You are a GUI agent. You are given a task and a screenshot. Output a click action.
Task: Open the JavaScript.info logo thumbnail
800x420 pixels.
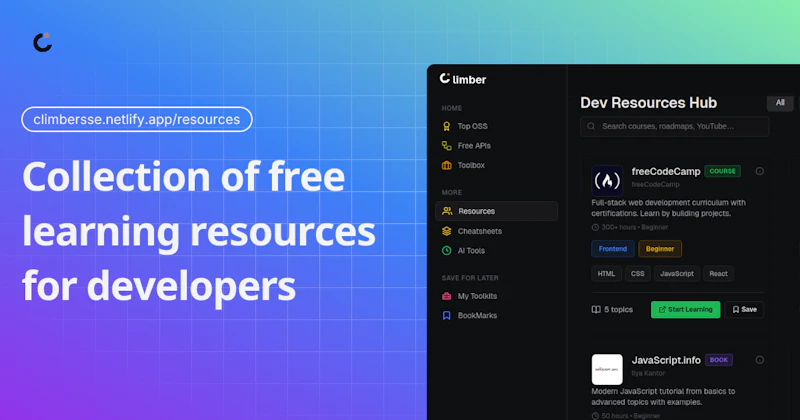pos(607,369)
